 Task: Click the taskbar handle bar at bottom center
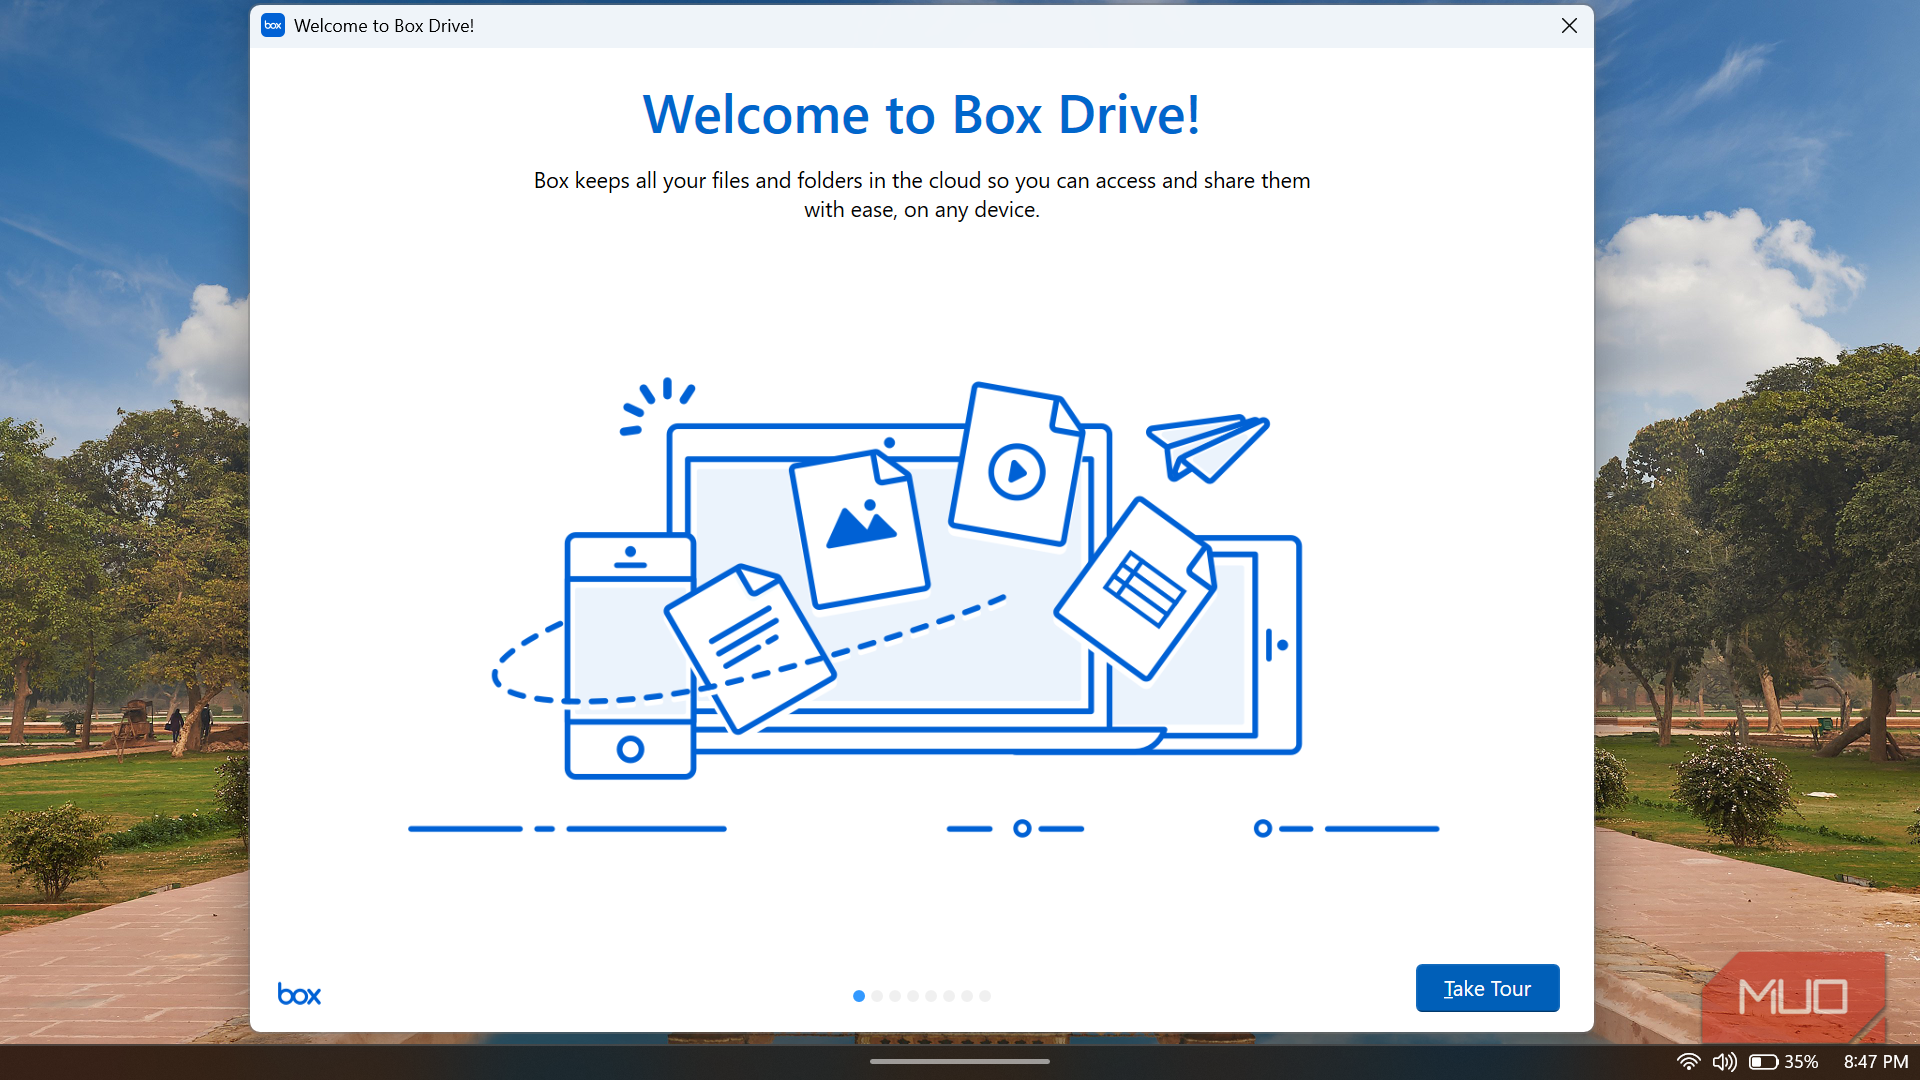[x=960, y=1061]
